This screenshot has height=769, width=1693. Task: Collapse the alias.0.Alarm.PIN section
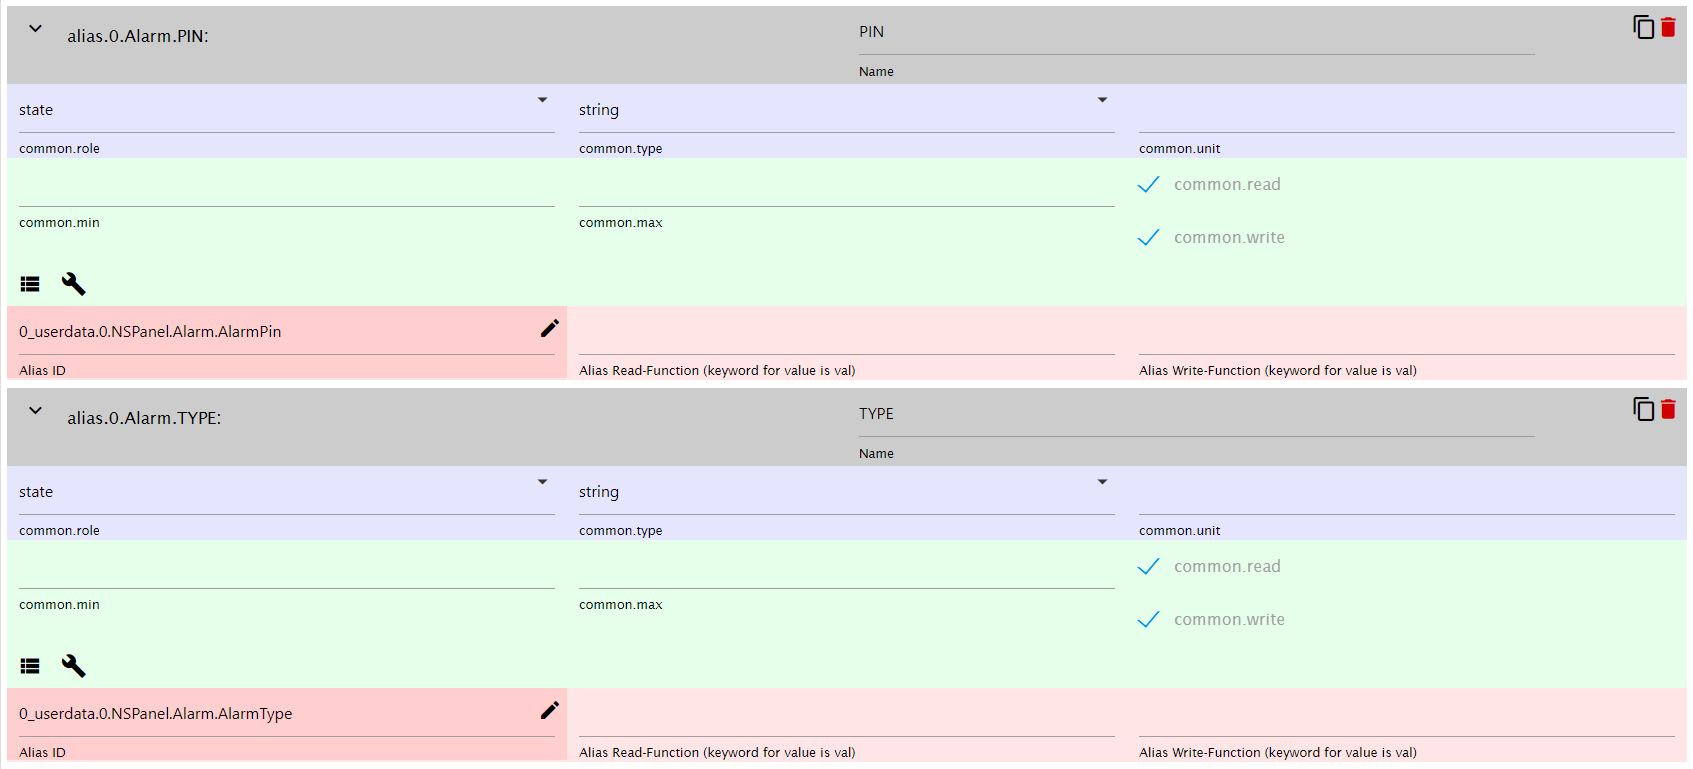pyautogui.click(x=35, y=29)
